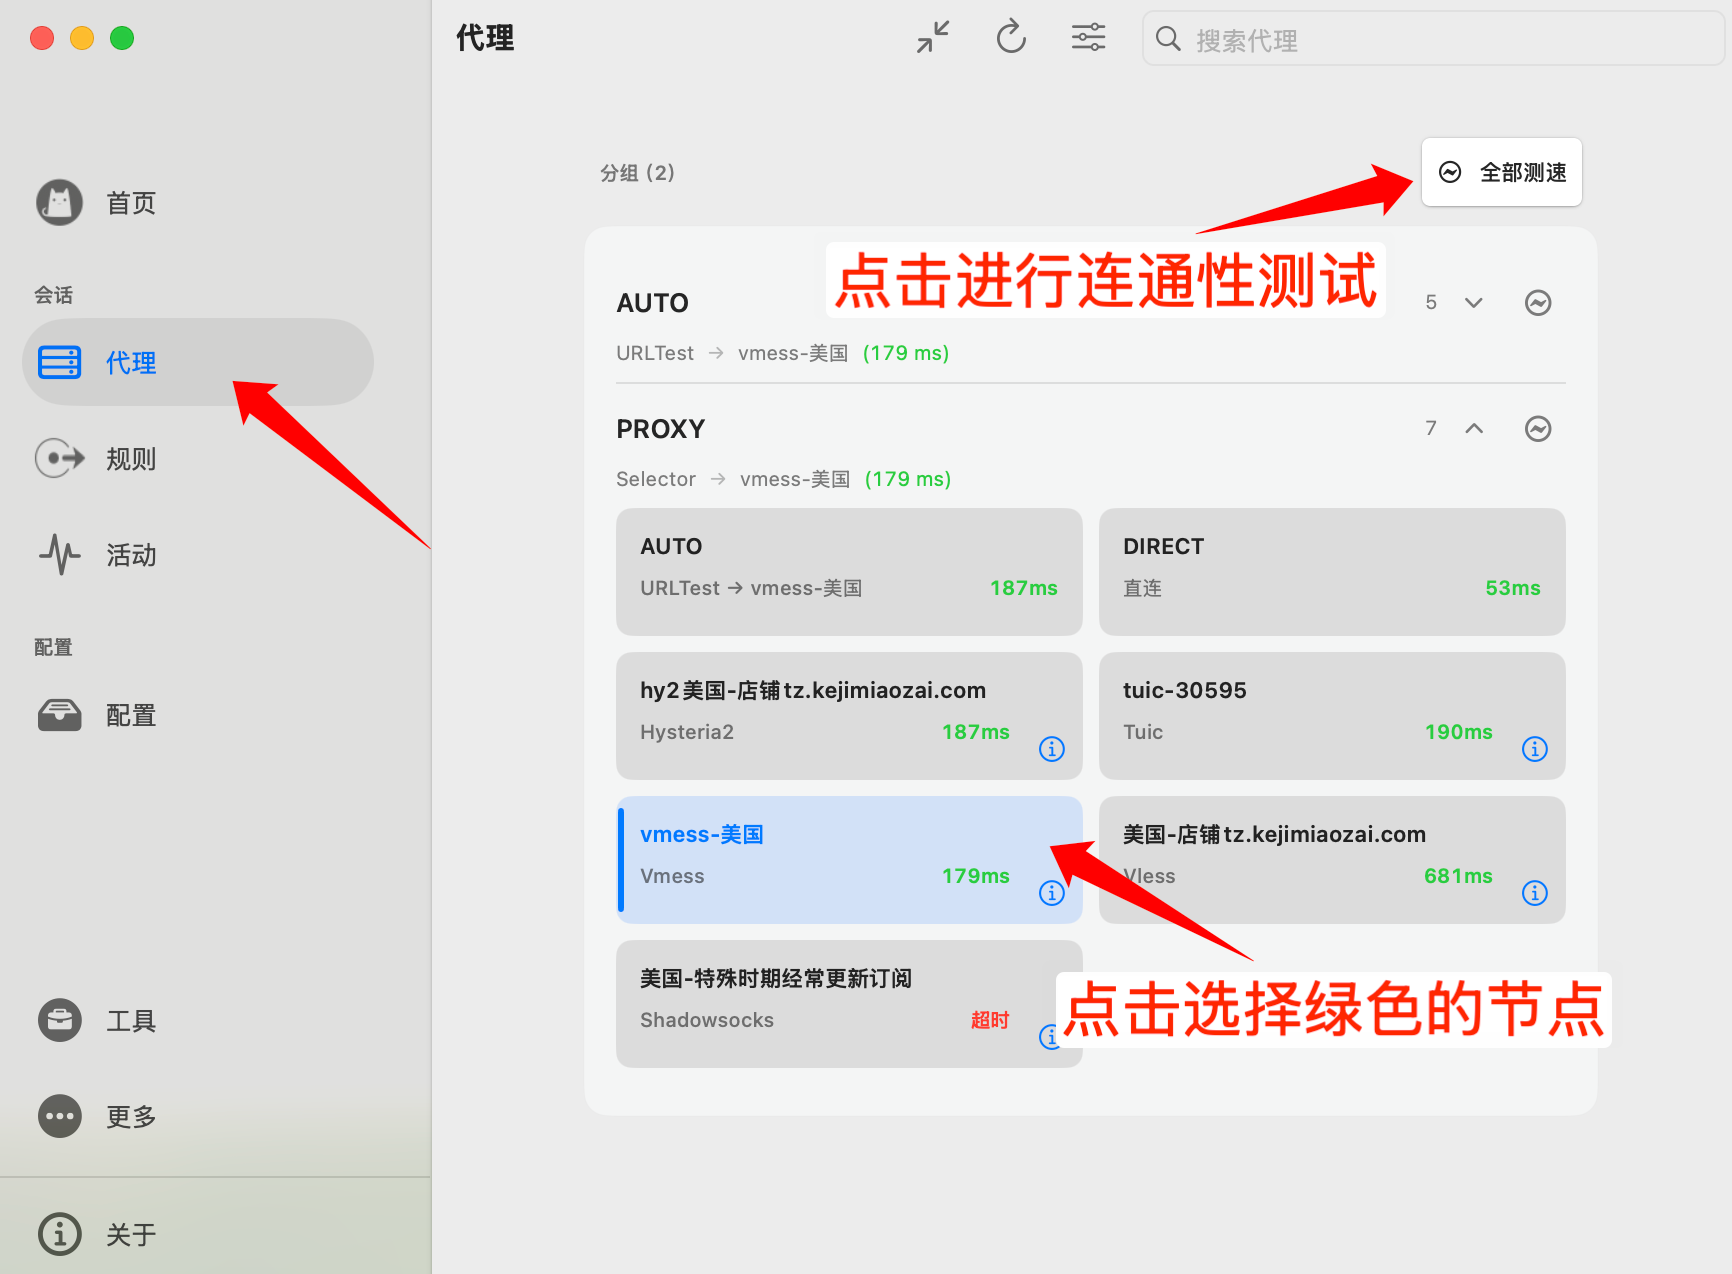Click the 超时 timeout status text
Viewport: 1732px width, 1274px height.
tap(990, 1020)
